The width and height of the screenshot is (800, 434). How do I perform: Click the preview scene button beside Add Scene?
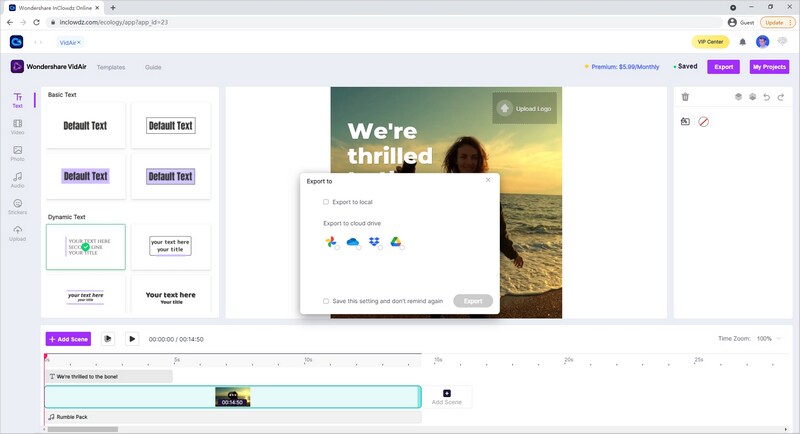[108, 339]
